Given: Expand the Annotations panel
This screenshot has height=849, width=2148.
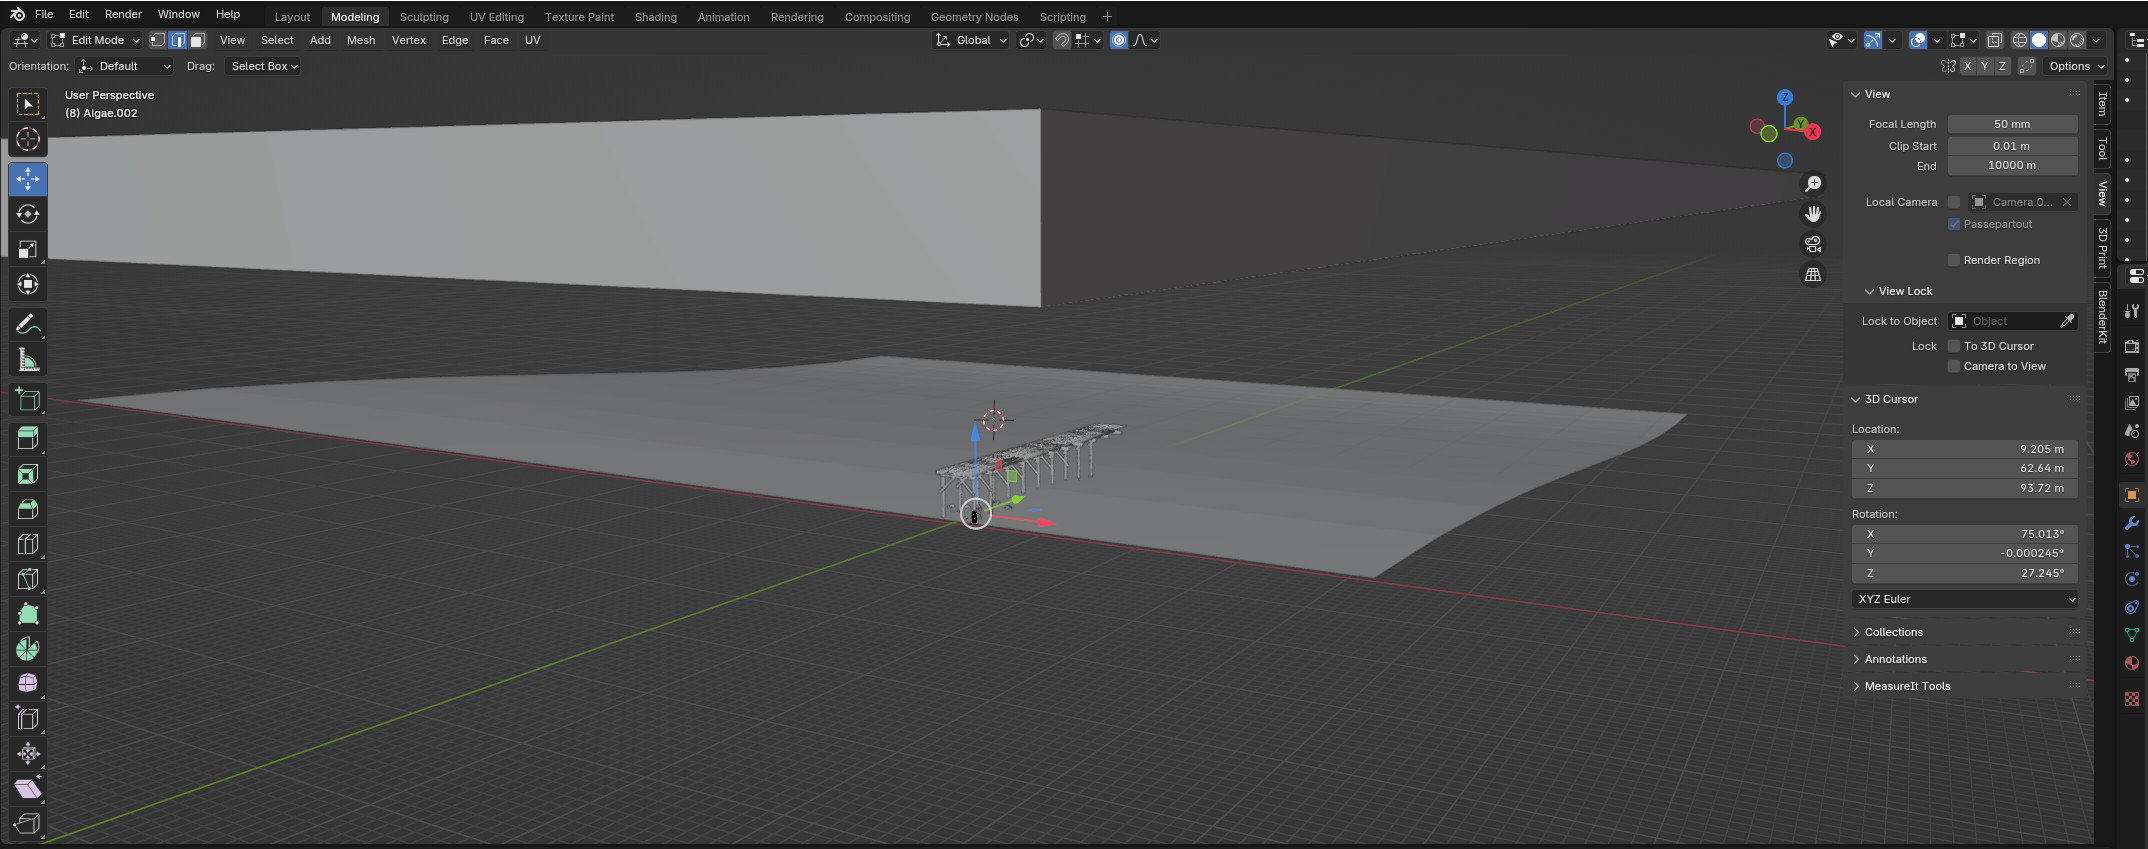Looking at the screenshot, I should [1896, 659].
